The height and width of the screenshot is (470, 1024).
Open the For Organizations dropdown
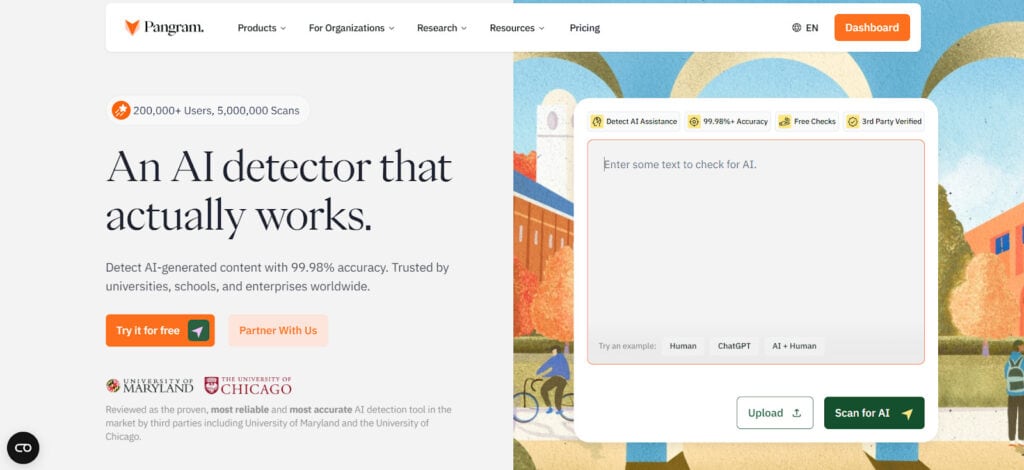[351, 28]
